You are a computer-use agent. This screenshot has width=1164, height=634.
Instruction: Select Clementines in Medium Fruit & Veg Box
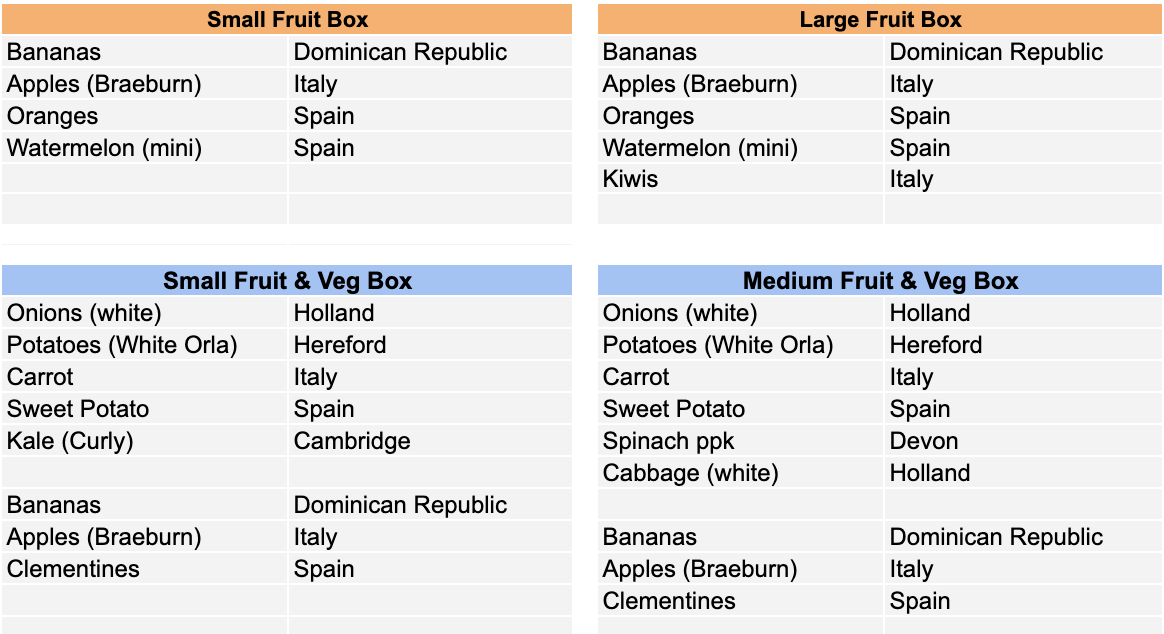tap(740, 601)
